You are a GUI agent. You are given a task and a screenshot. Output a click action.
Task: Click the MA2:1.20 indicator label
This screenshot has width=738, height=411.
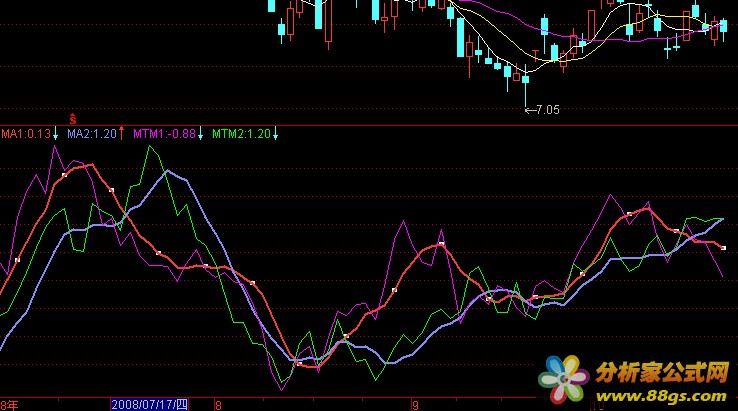[92, 134]
